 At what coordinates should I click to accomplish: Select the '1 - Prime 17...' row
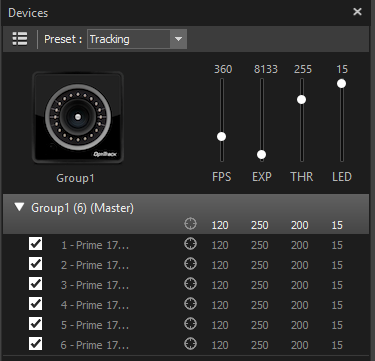pyautogui.click(x=186, y=245)
